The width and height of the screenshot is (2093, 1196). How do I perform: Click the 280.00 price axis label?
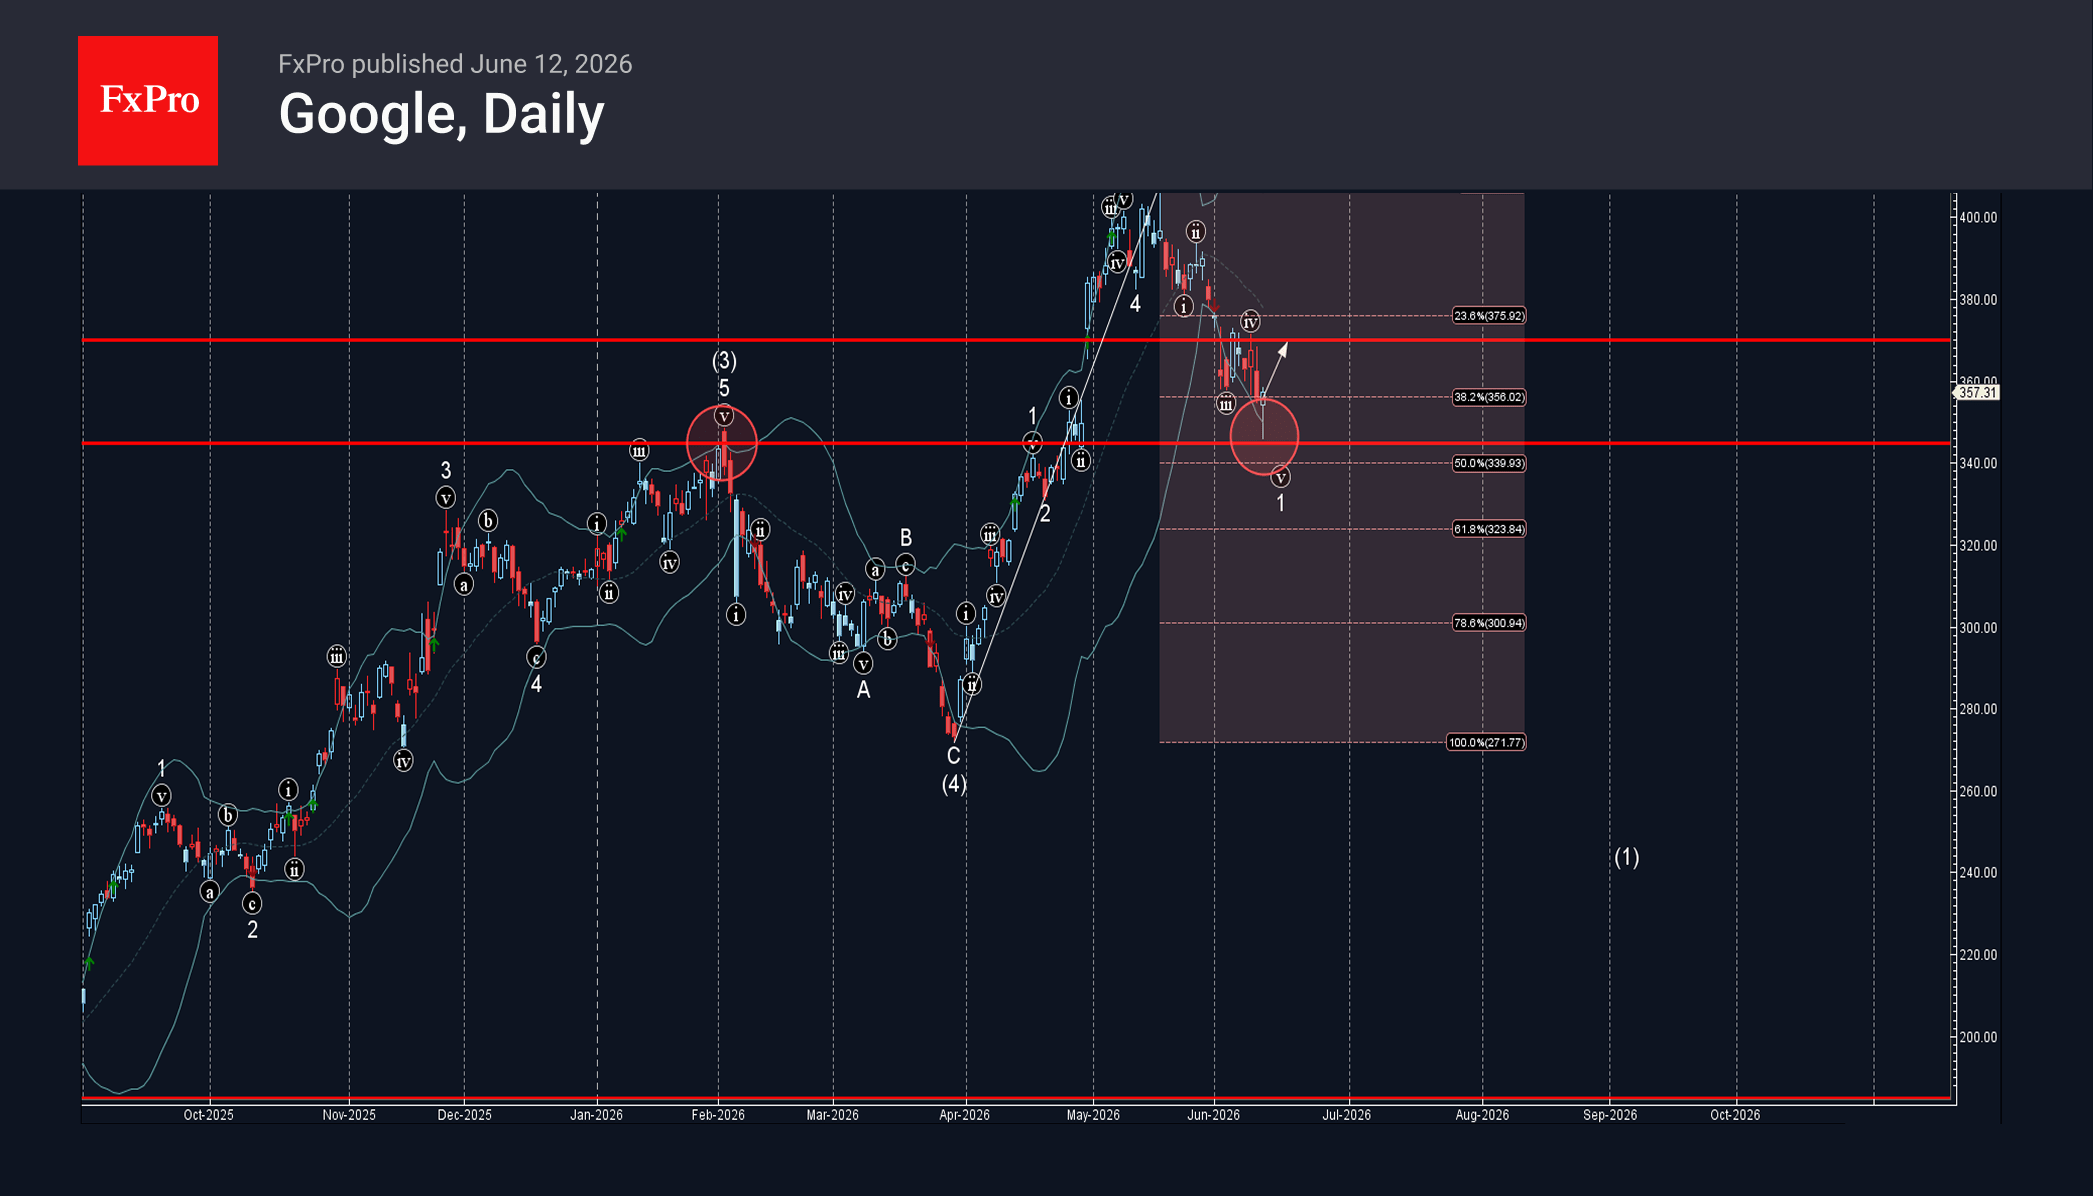(1978, 709)
